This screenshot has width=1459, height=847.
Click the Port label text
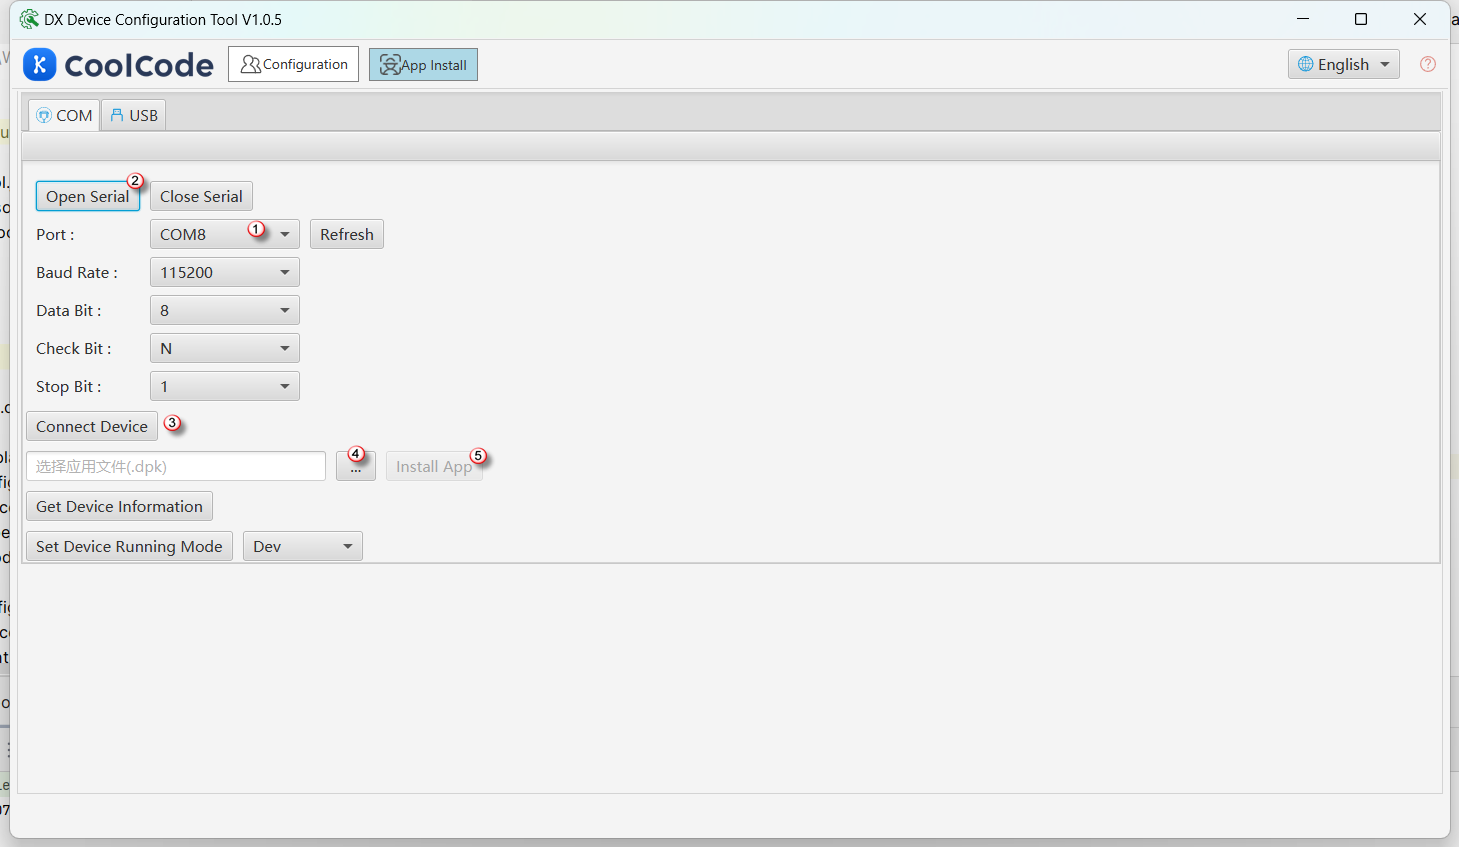55,234
